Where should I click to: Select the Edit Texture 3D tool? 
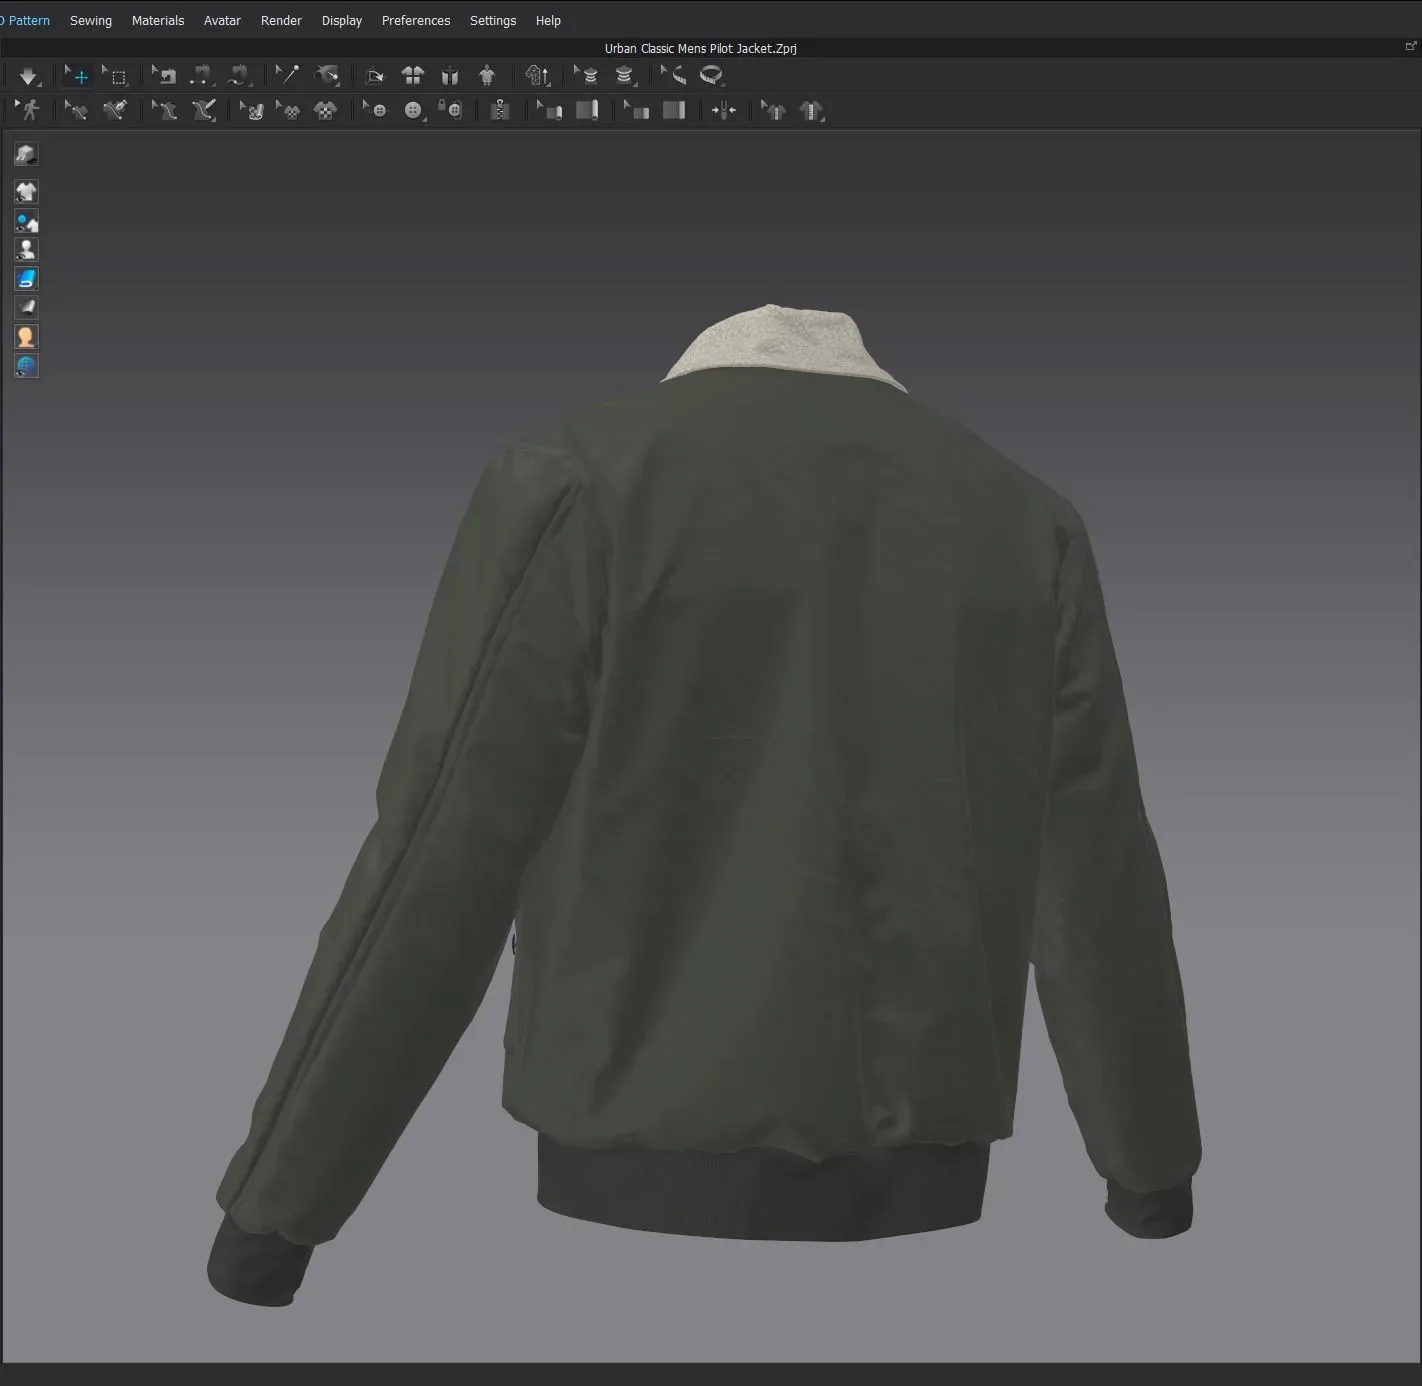tap(252, 110)
